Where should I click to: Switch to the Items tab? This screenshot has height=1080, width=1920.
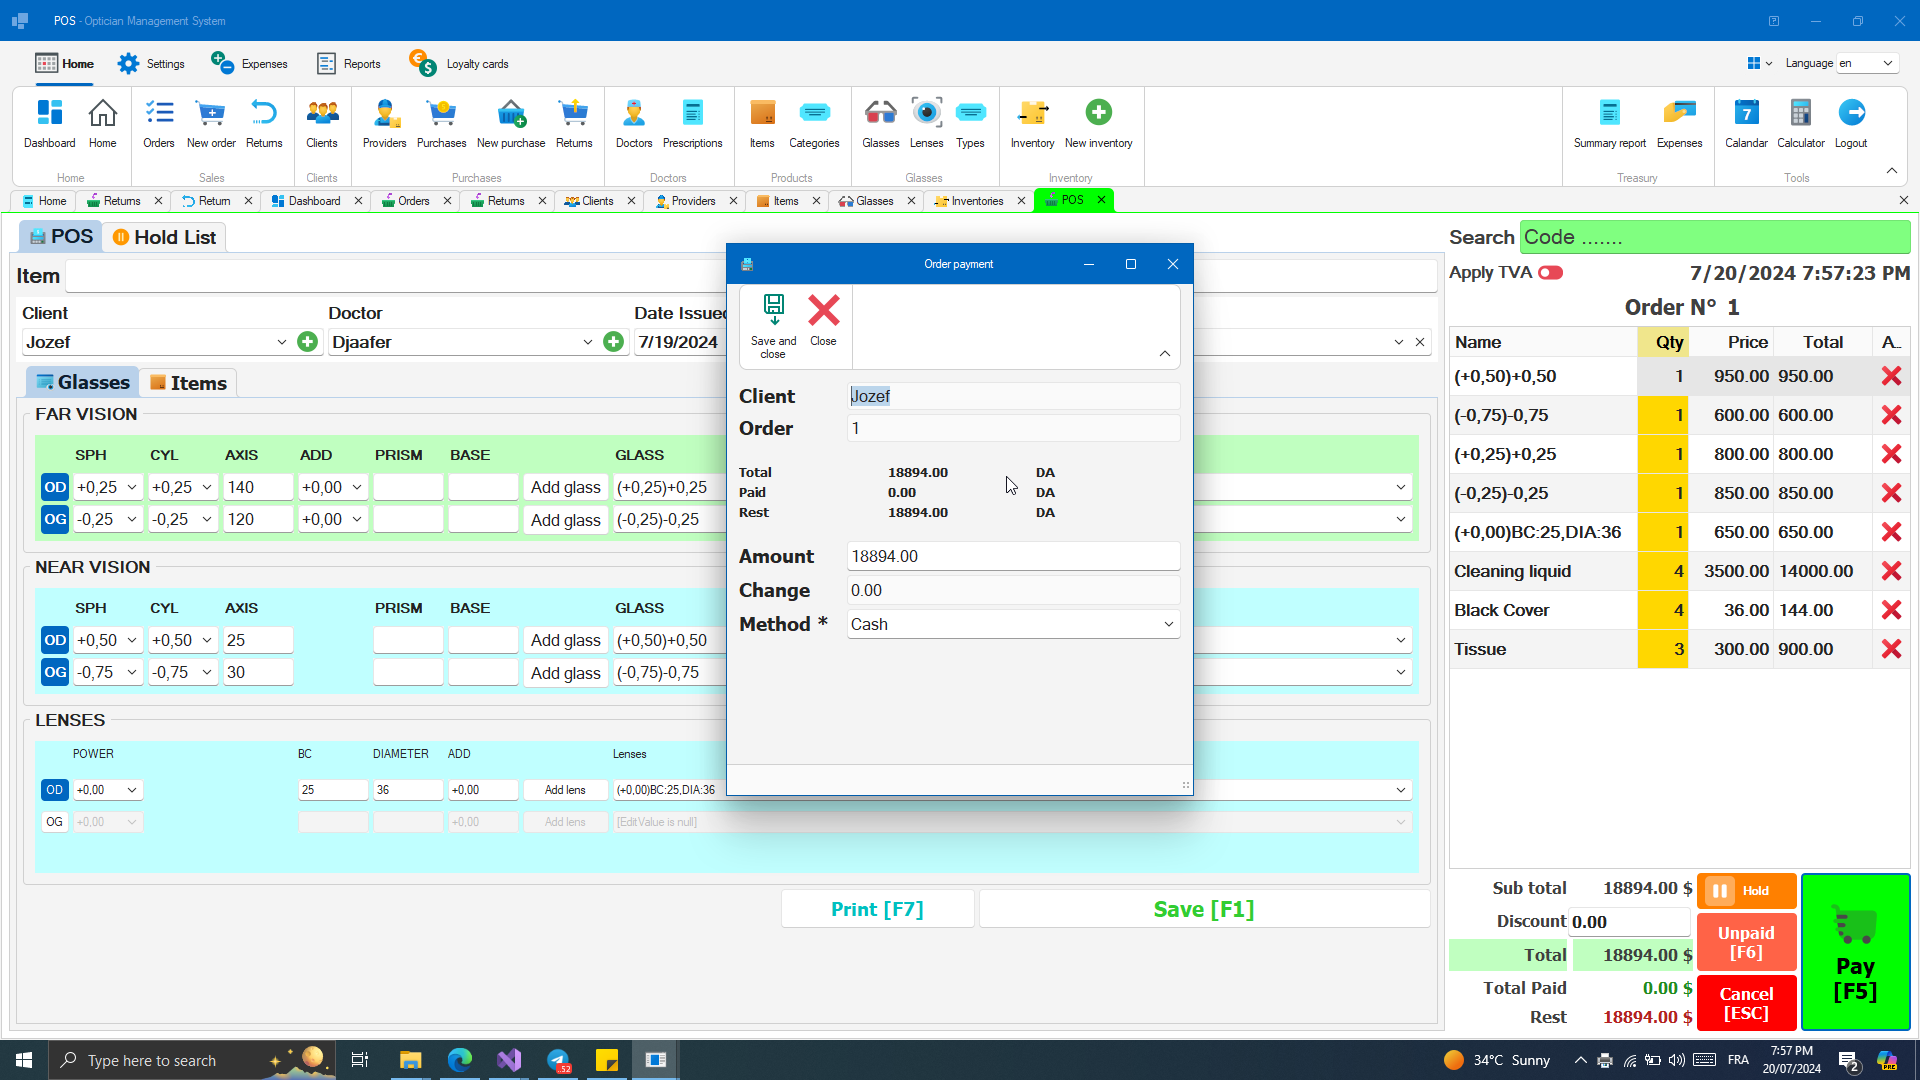187,382
